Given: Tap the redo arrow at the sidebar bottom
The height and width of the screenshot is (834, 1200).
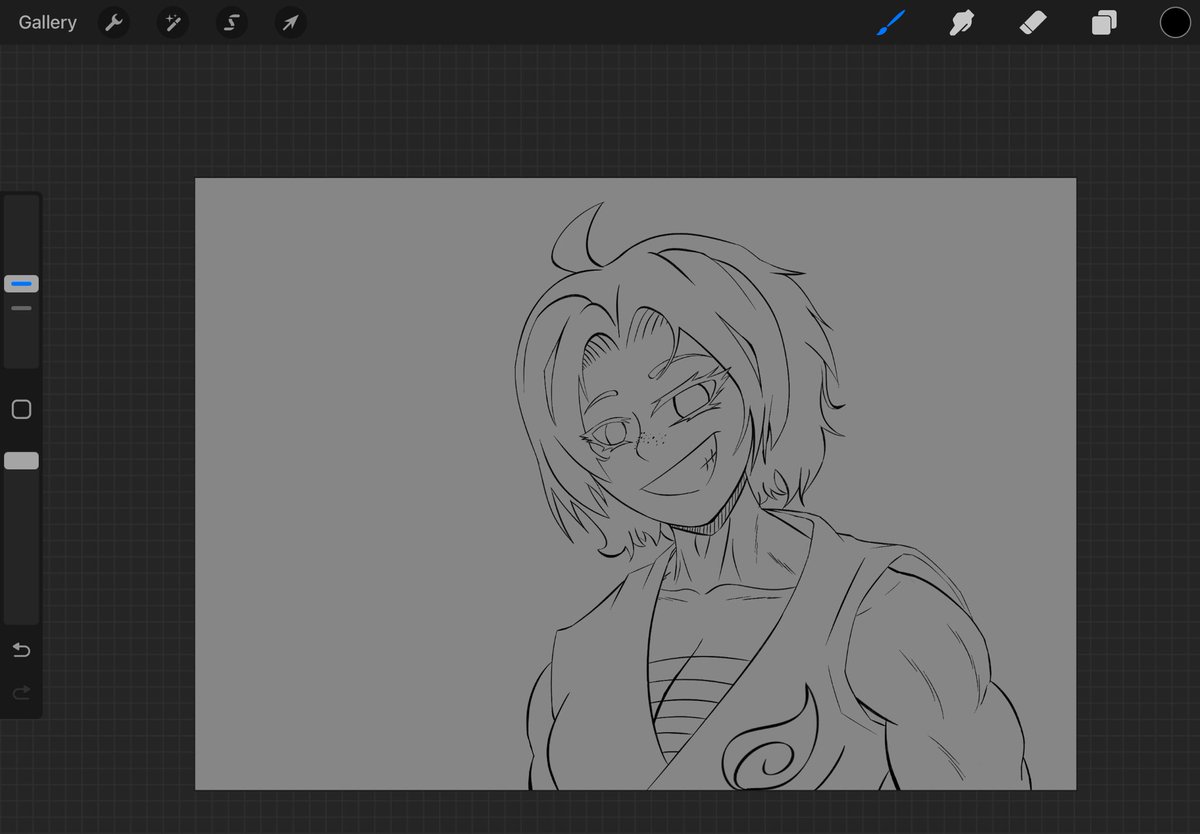Looking at the screenshot, I should pyautogui.click(x=21, y=692).
